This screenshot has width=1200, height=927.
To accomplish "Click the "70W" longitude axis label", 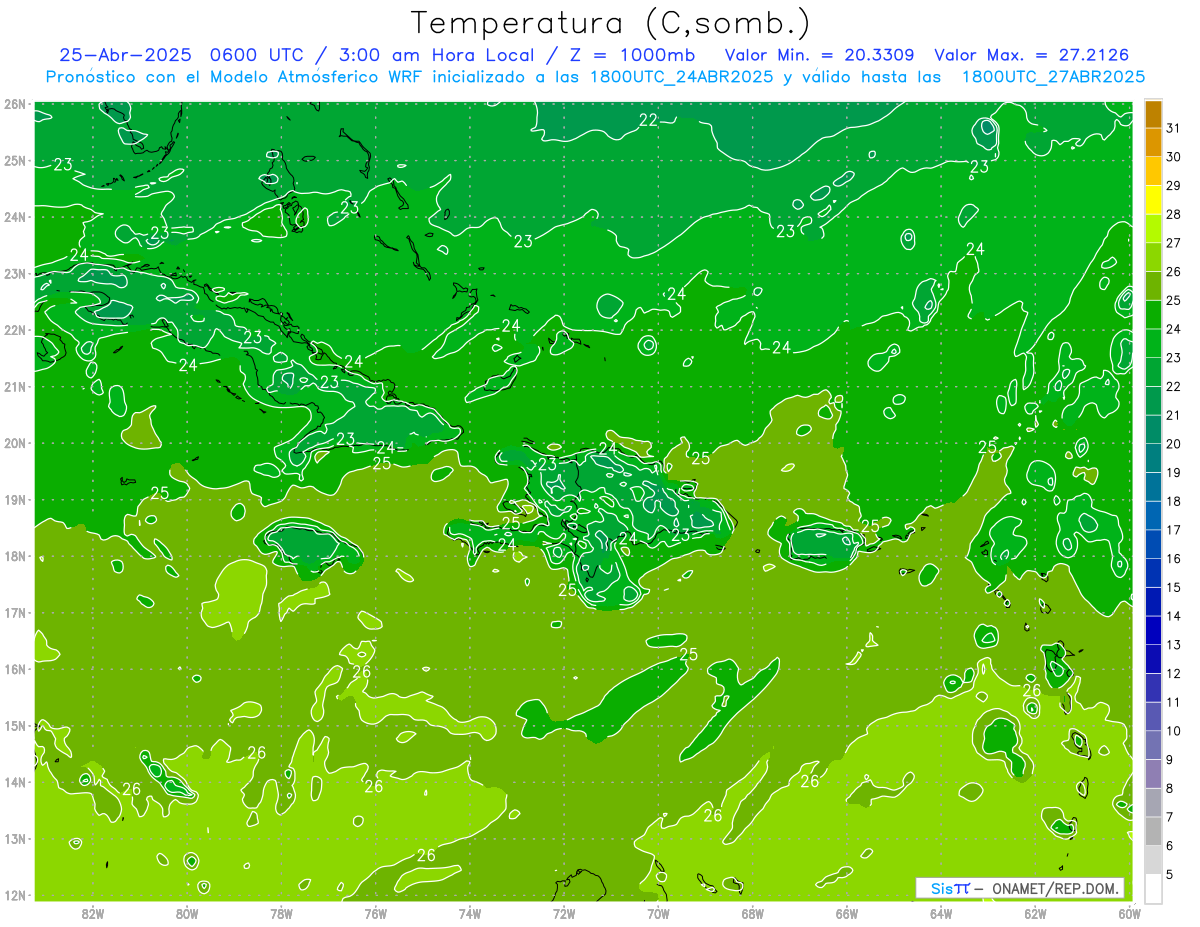I will (658, 913).
